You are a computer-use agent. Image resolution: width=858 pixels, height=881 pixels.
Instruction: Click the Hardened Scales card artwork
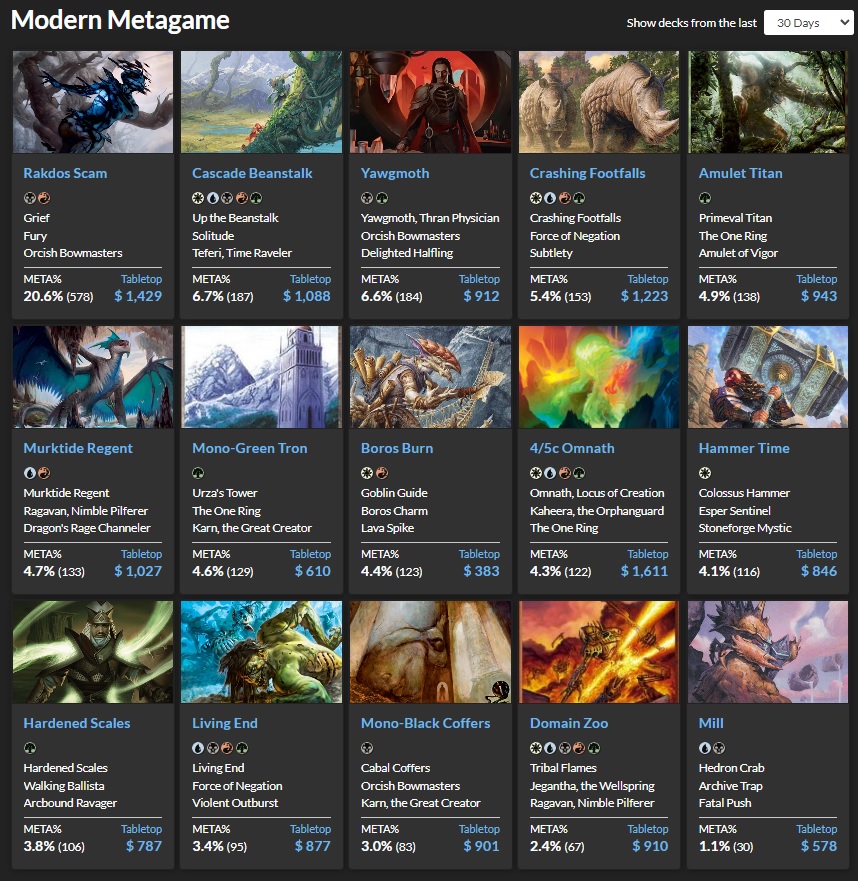tap(93, 652)
